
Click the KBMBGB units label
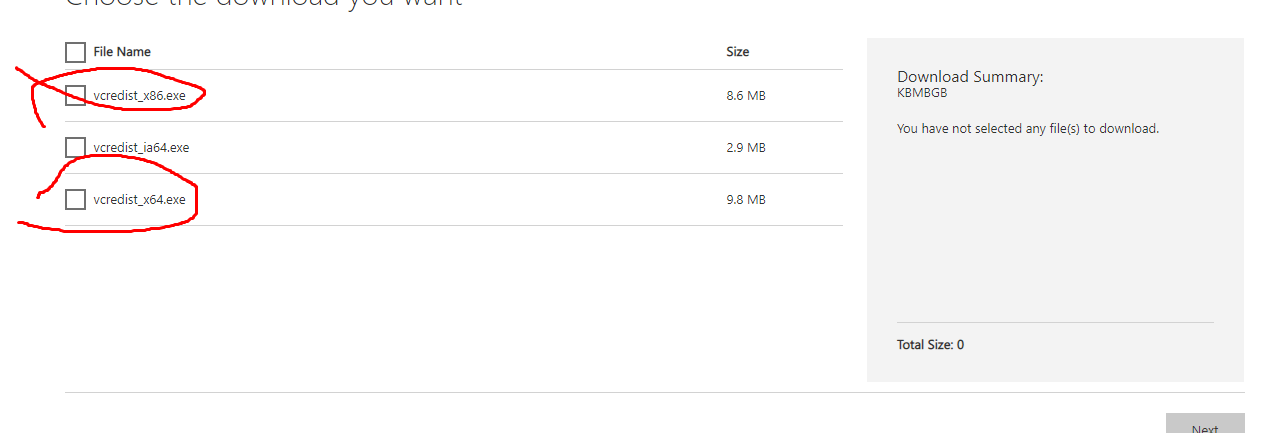921,93
